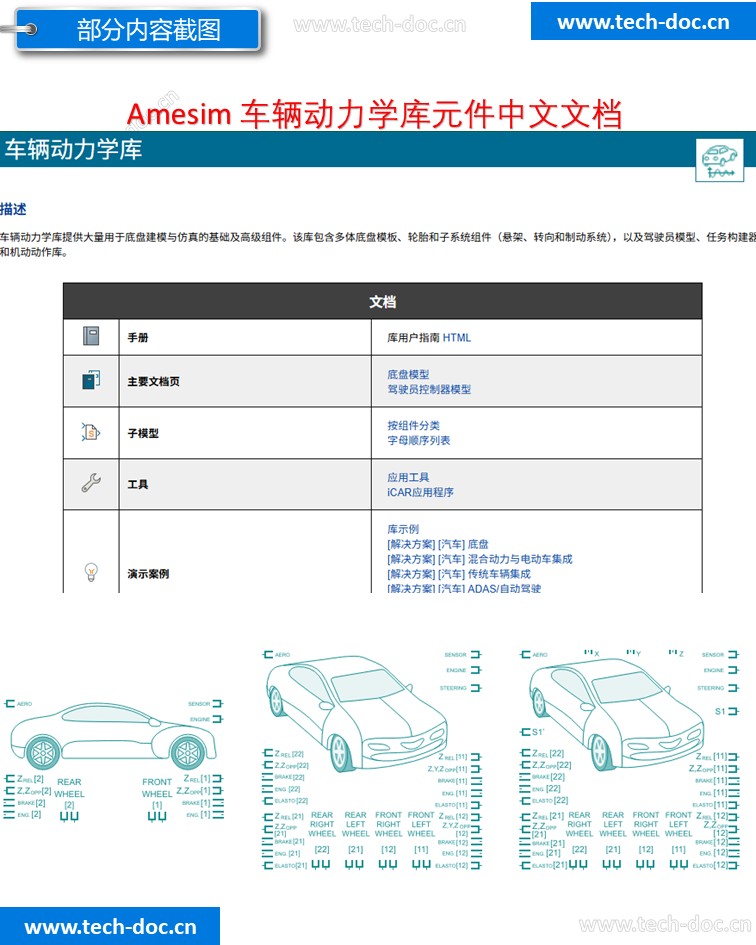
Task: Open the 库示例 link
Action: tap(403, 529)
